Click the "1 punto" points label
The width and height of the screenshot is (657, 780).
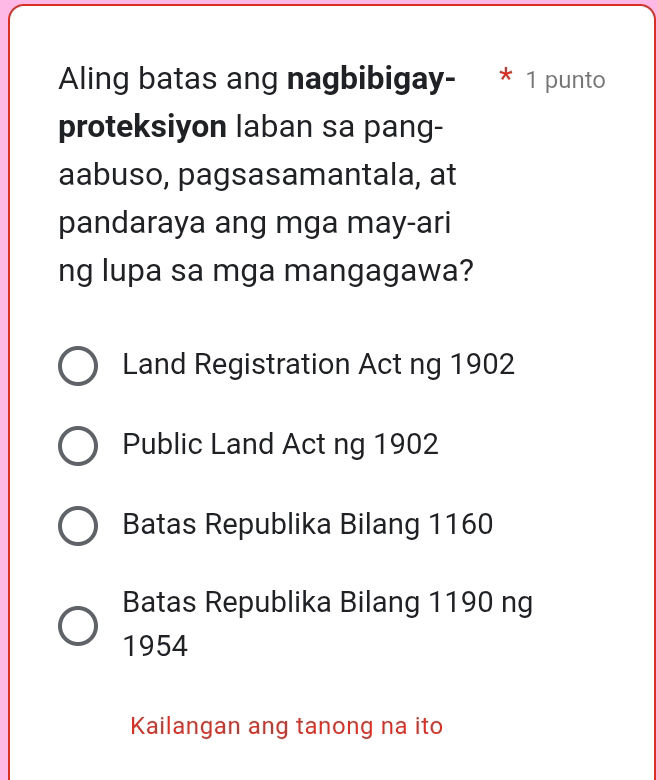(565, 80)
